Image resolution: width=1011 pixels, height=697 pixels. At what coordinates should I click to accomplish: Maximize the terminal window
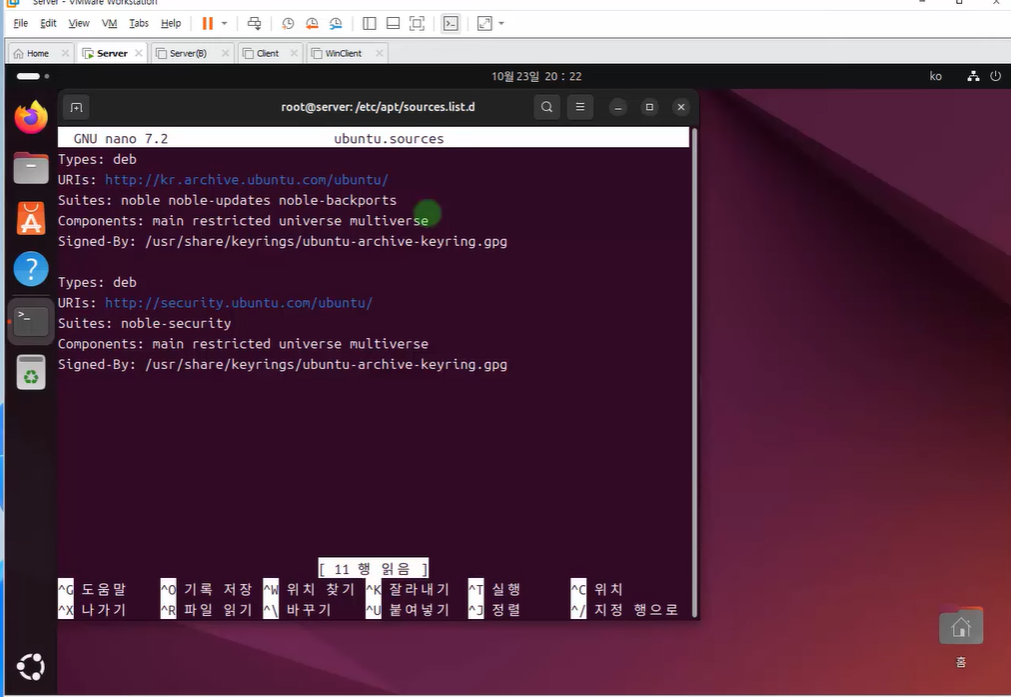(649, 107)
